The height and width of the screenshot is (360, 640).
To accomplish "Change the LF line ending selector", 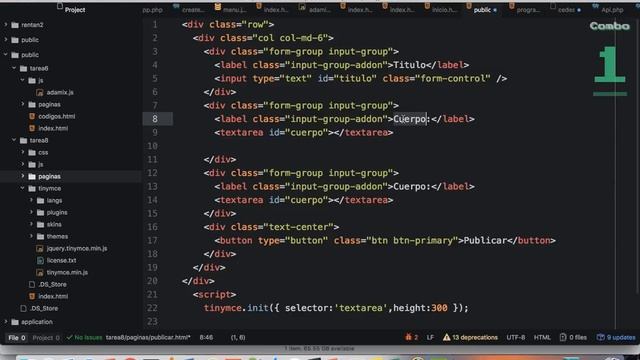I will [x=430, y=337].
